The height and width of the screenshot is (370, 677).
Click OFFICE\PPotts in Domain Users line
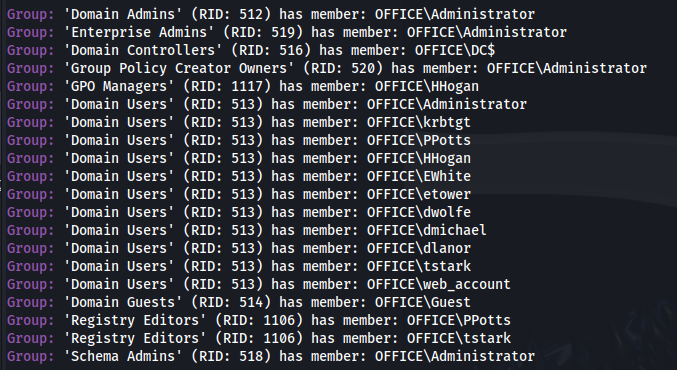[419, 140]
